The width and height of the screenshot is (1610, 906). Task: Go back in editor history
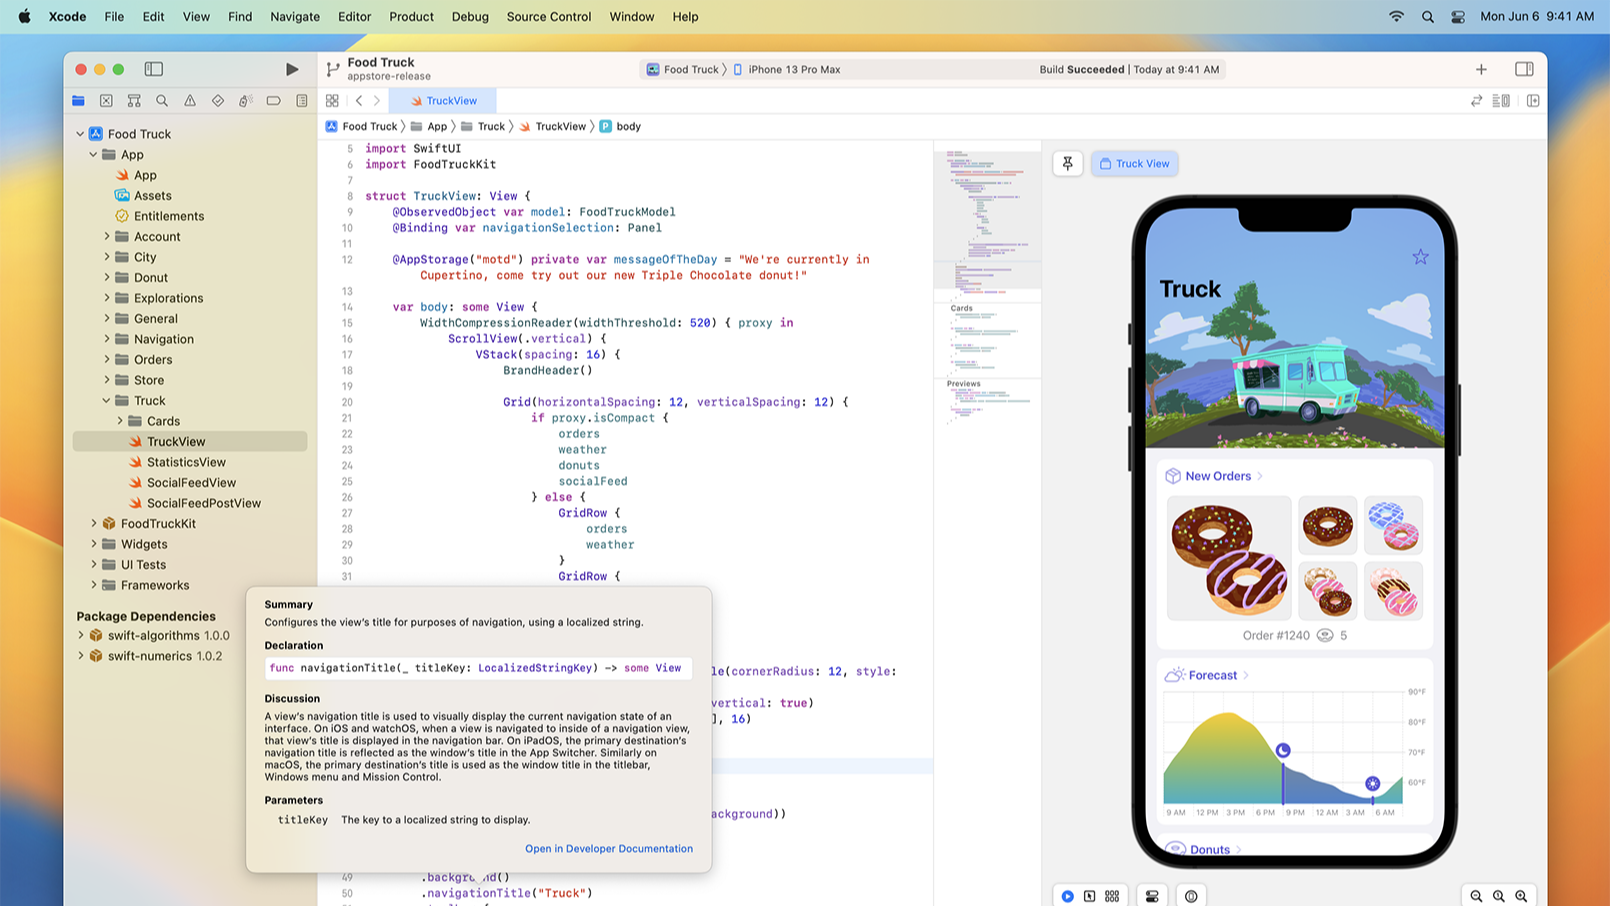pos(359,101)
